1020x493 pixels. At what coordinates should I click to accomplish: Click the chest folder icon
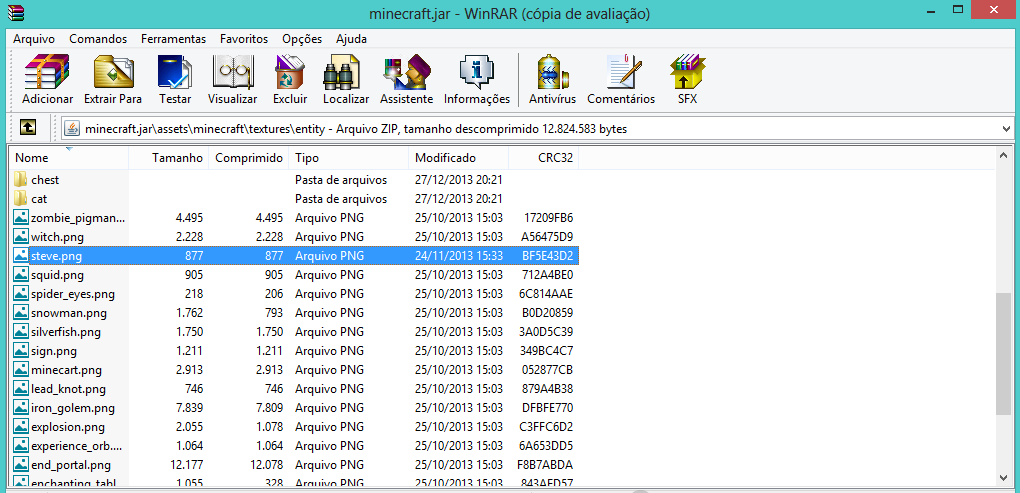(21, 180)
